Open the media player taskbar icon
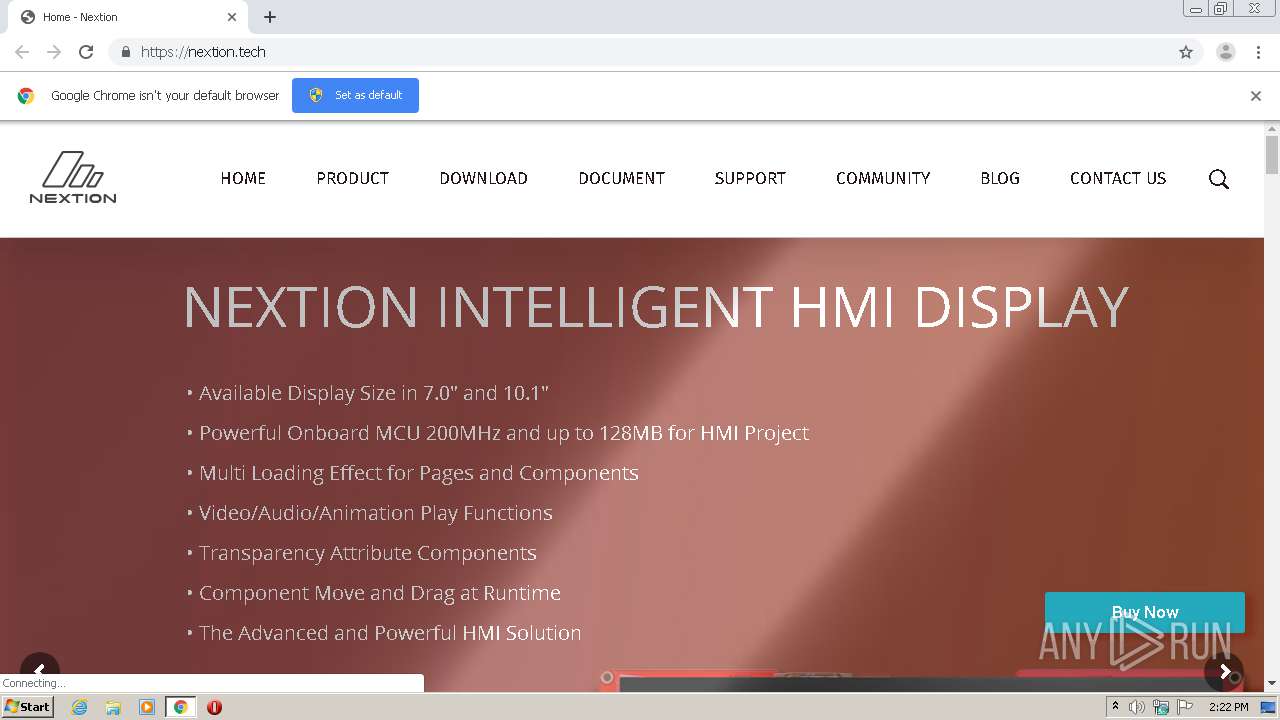 click(147, 707)
